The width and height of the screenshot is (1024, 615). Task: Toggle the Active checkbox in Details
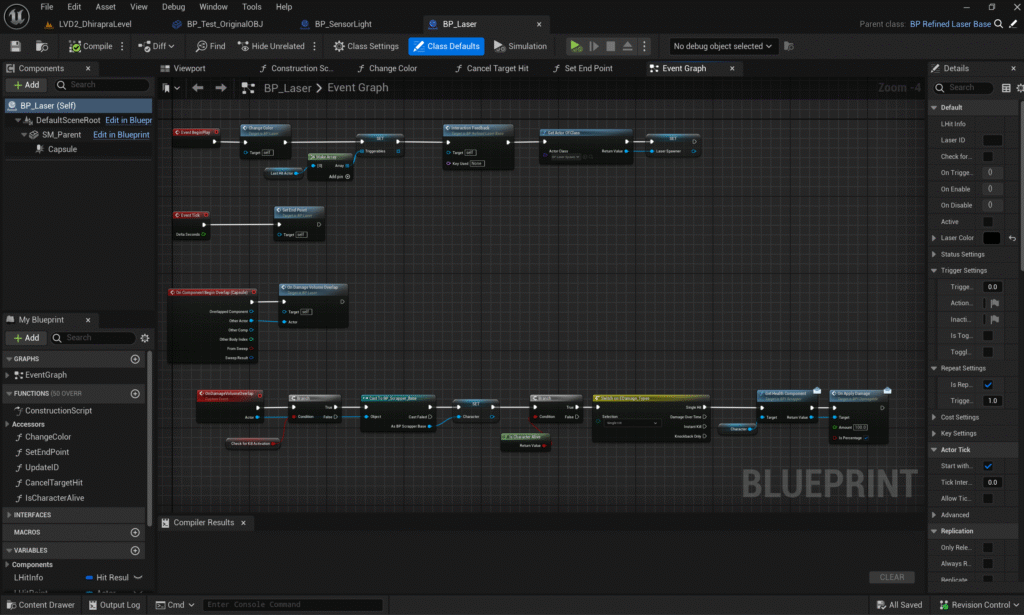987,222
